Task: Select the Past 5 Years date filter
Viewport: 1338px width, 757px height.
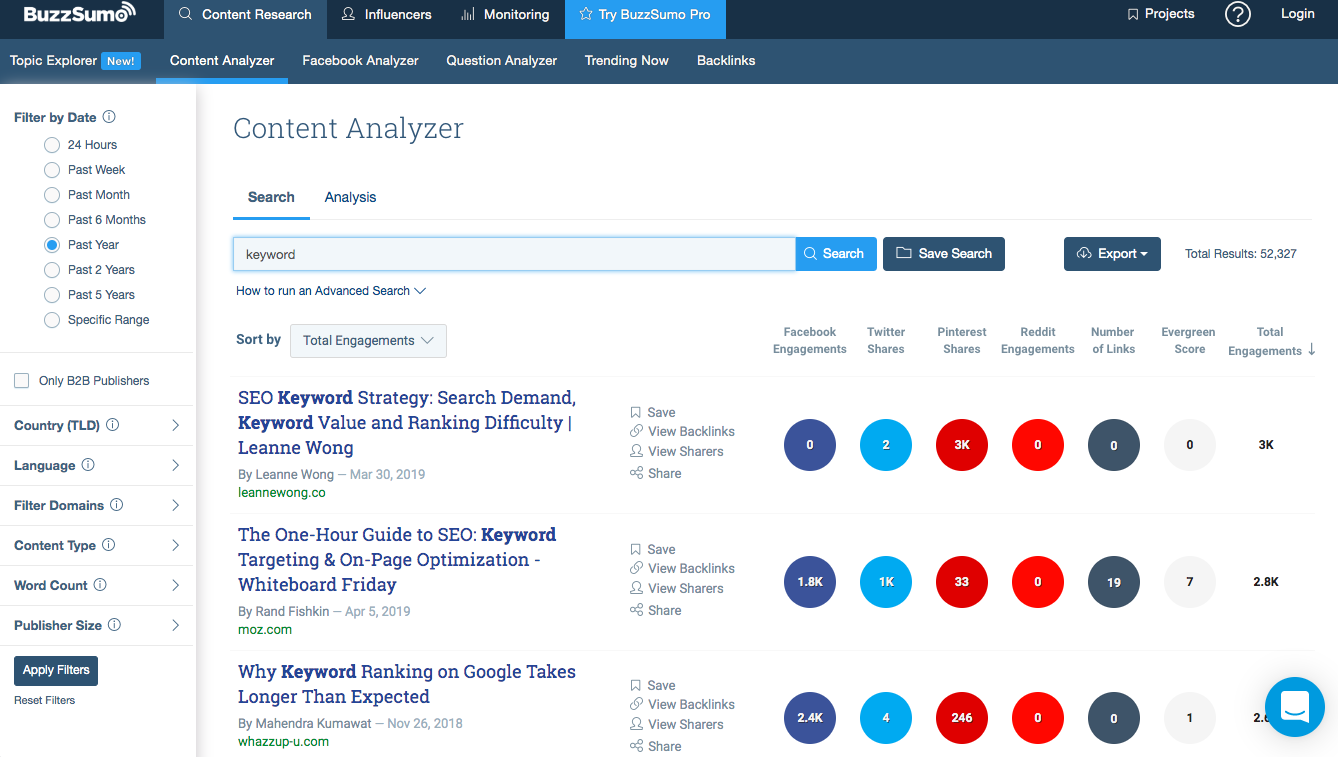Action: coord(52,295)
